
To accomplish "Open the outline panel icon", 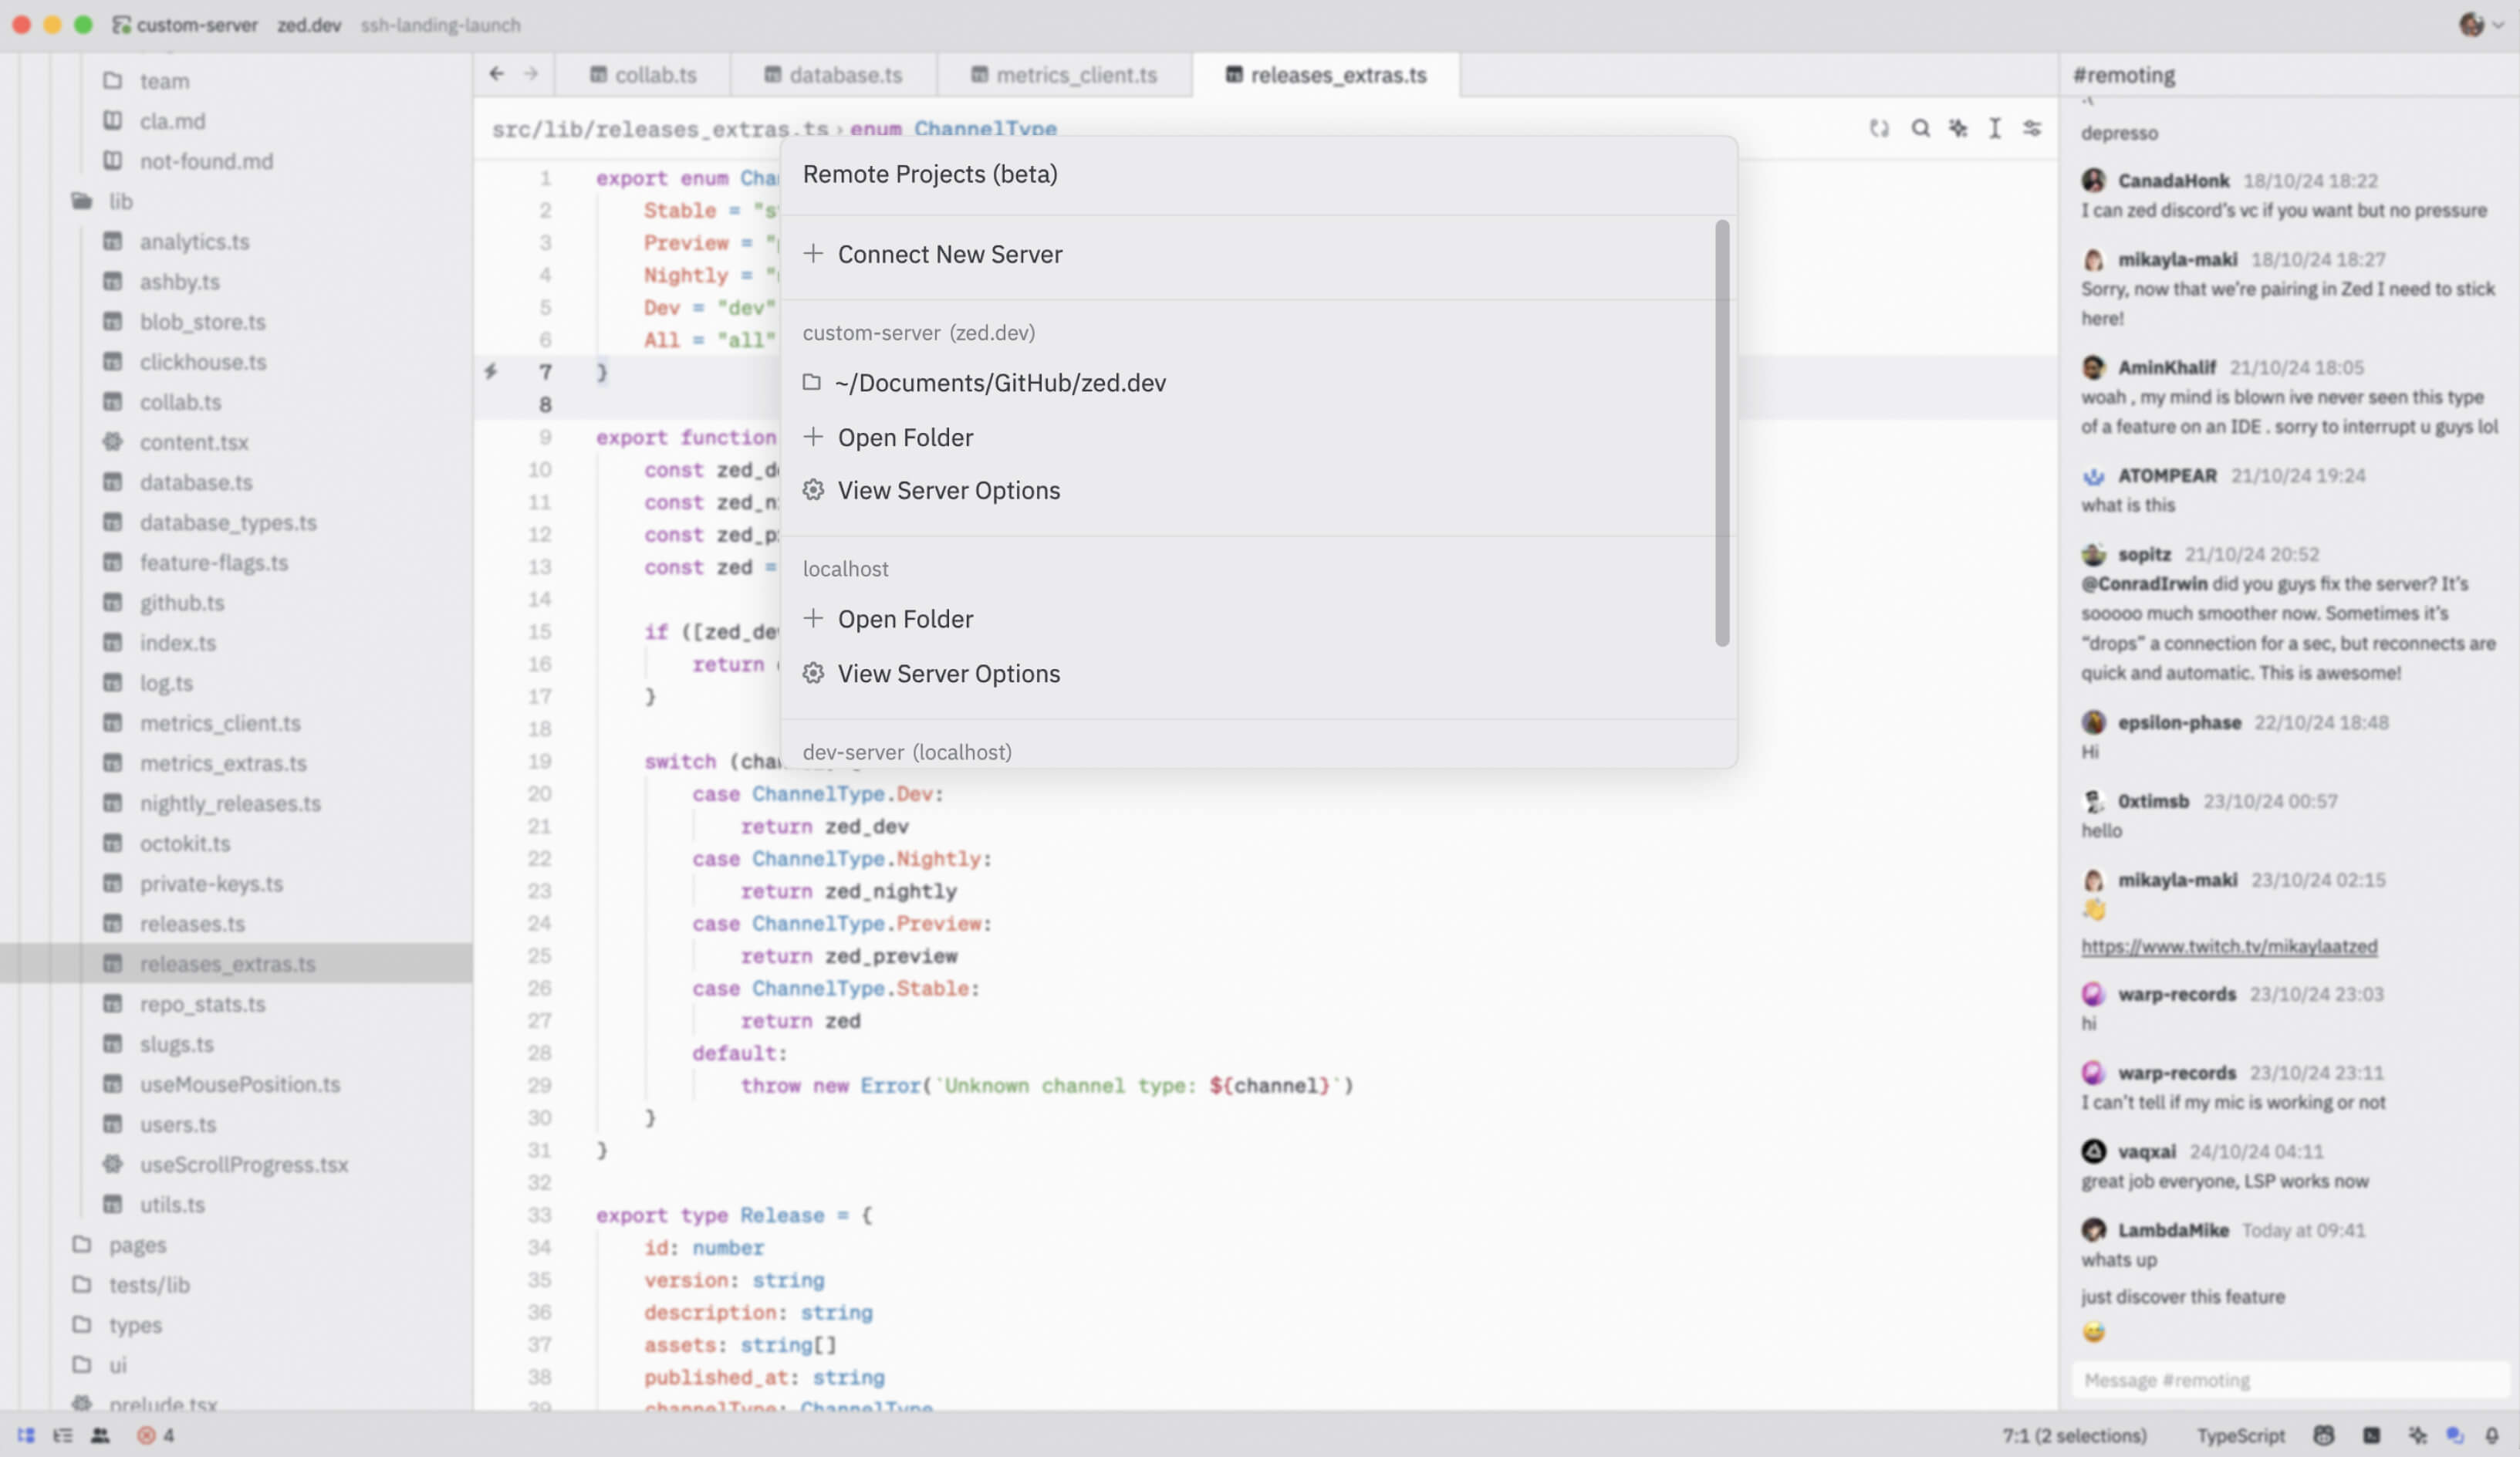I will pyautogui.click(x=63, y=1435).
